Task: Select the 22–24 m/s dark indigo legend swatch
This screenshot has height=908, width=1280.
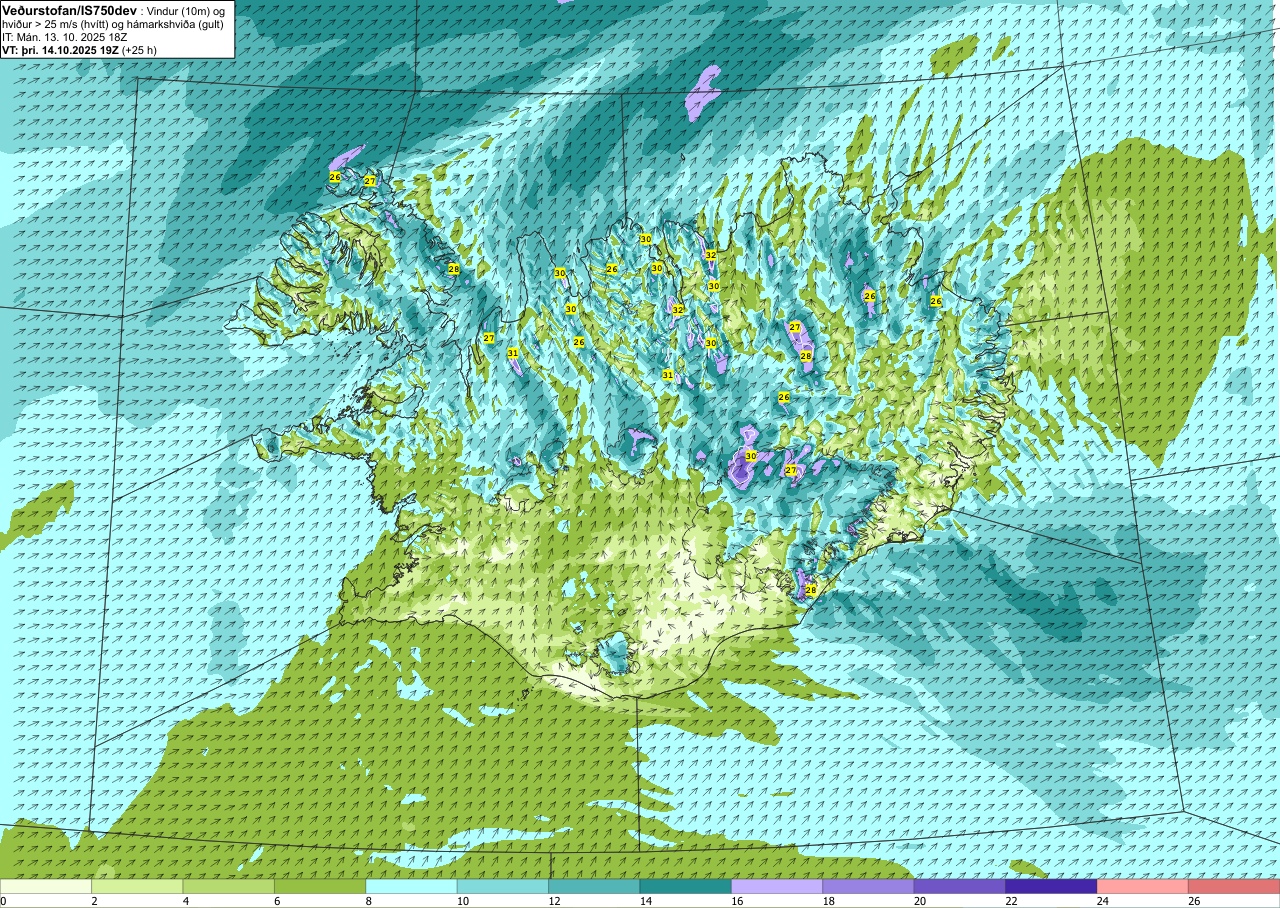Action: tap(1052, 886)
